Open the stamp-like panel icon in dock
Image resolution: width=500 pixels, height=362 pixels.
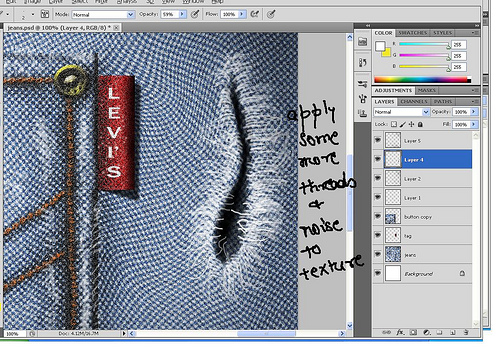point(362,113)
